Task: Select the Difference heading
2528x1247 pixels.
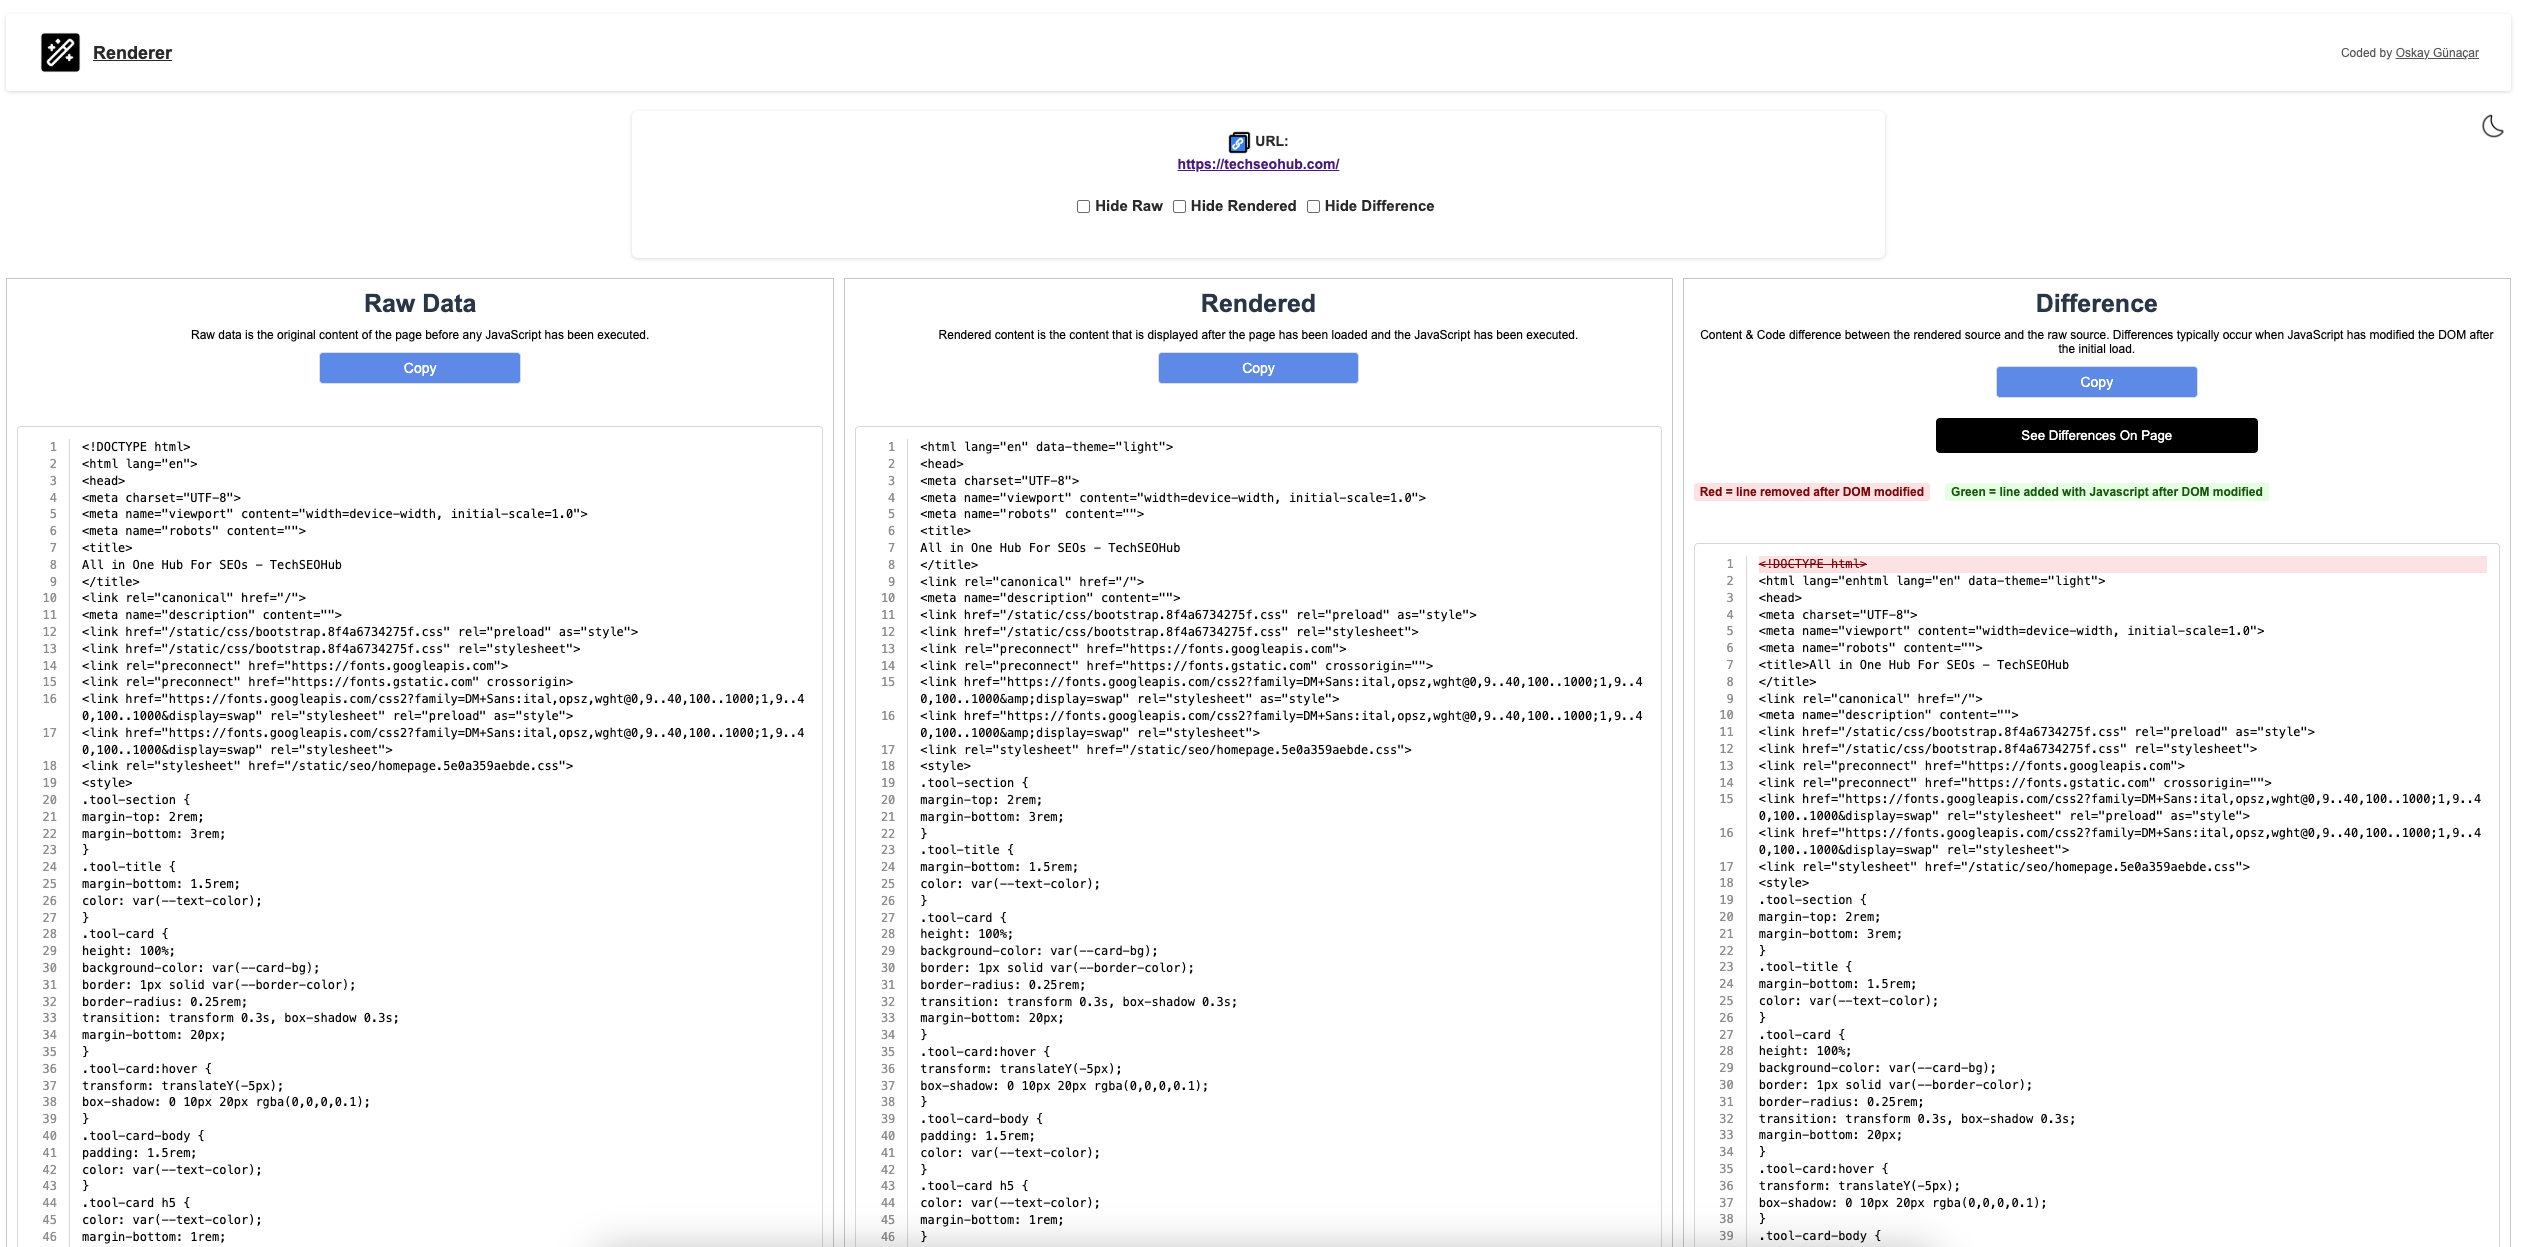Action: [x=2096, y=303]
